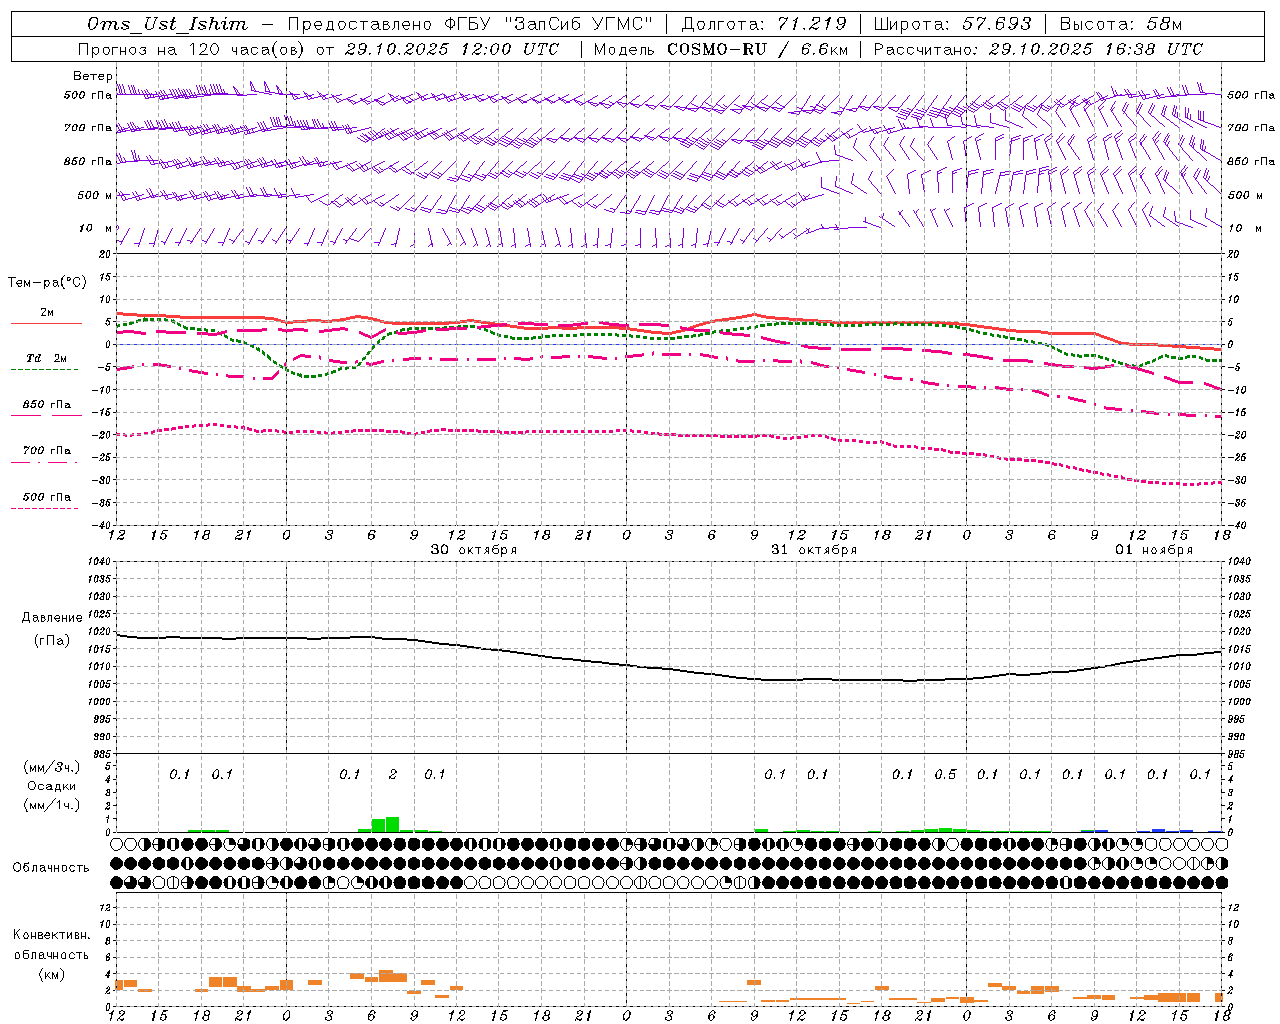Select the "Долгота: 71.219" header value
Screen dimensions: 1280x1024
pyautogui.click(x=764, y=24)
